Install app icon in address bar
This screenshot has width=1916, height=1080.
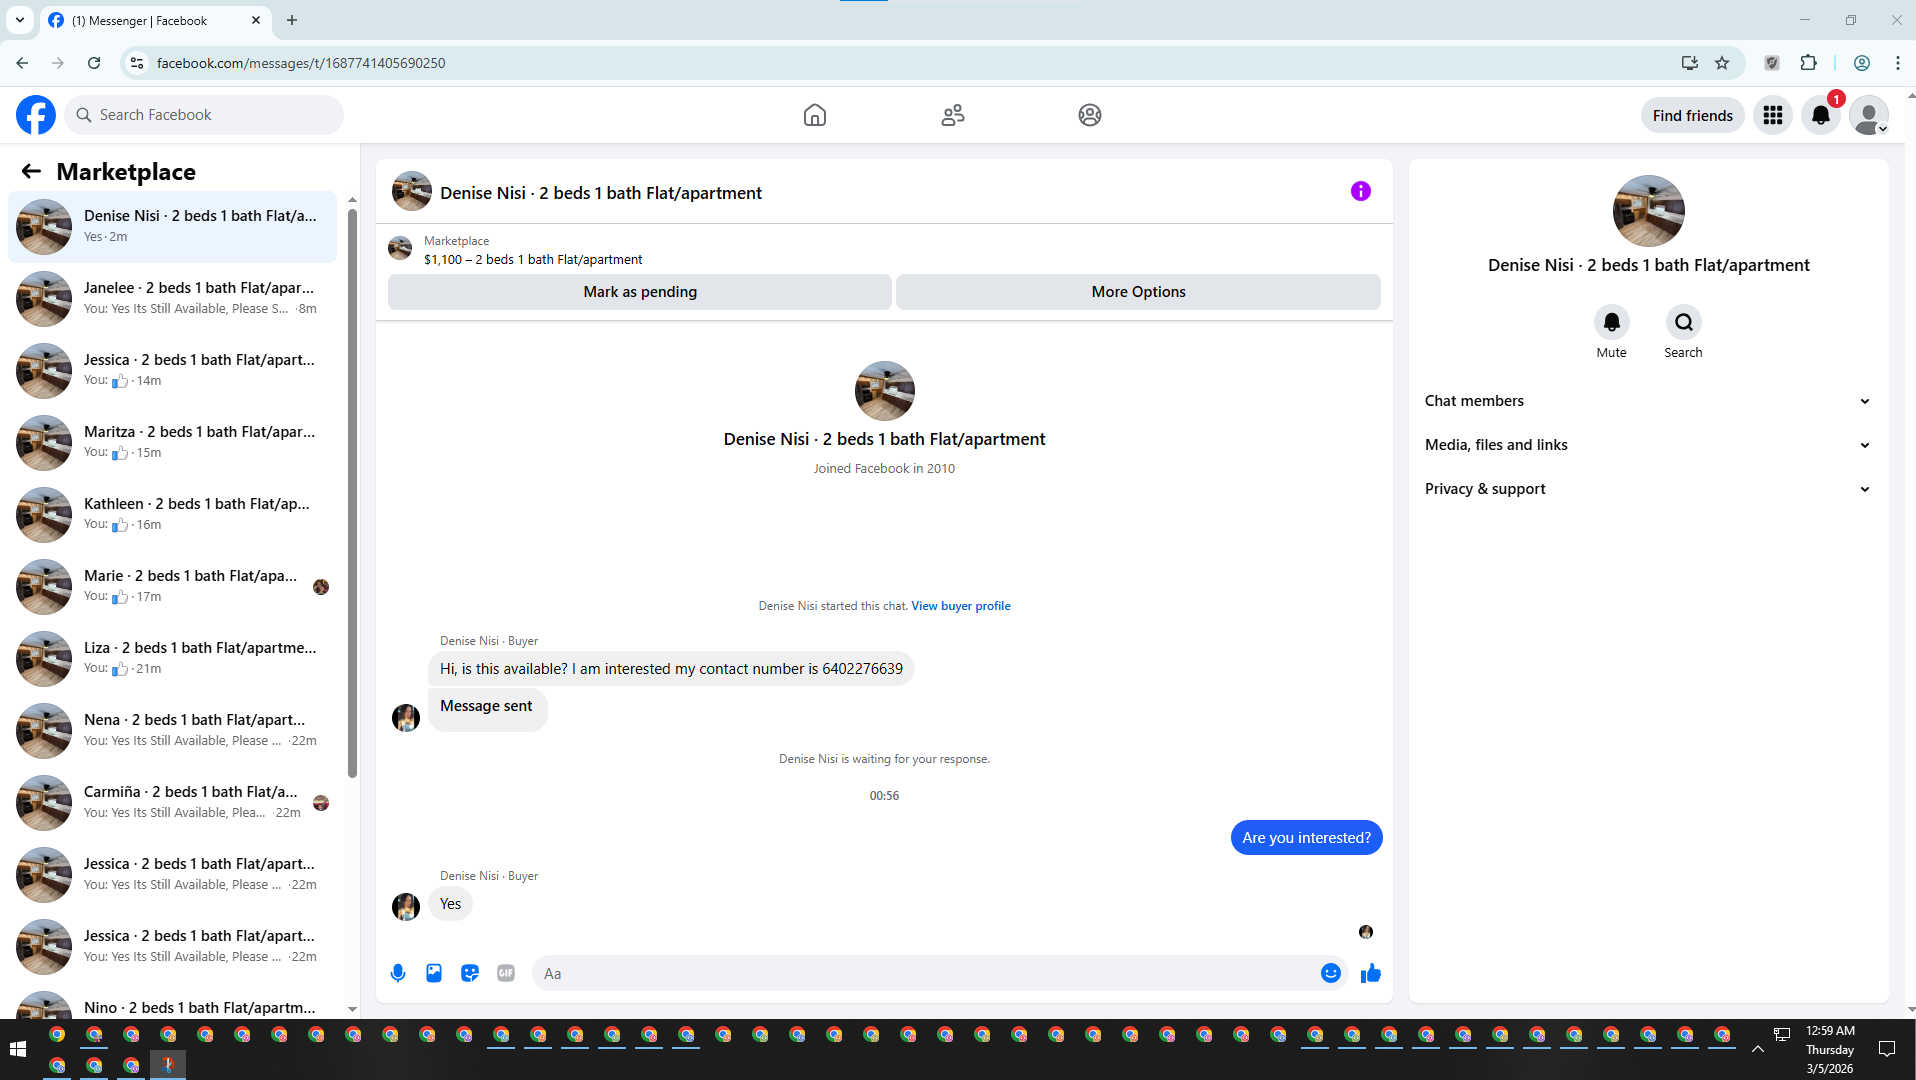1690,63
